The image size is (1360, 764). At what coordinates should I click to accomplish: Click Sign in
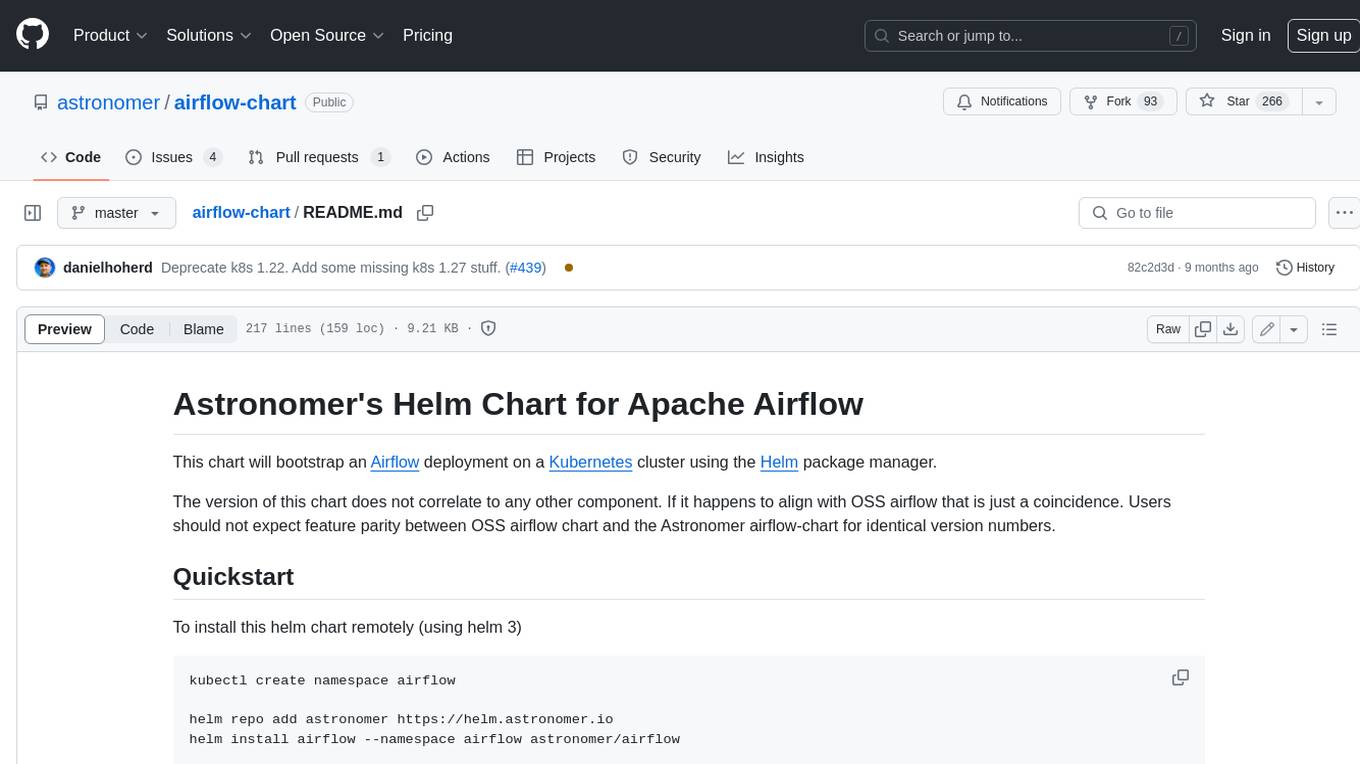(1245, 35)
